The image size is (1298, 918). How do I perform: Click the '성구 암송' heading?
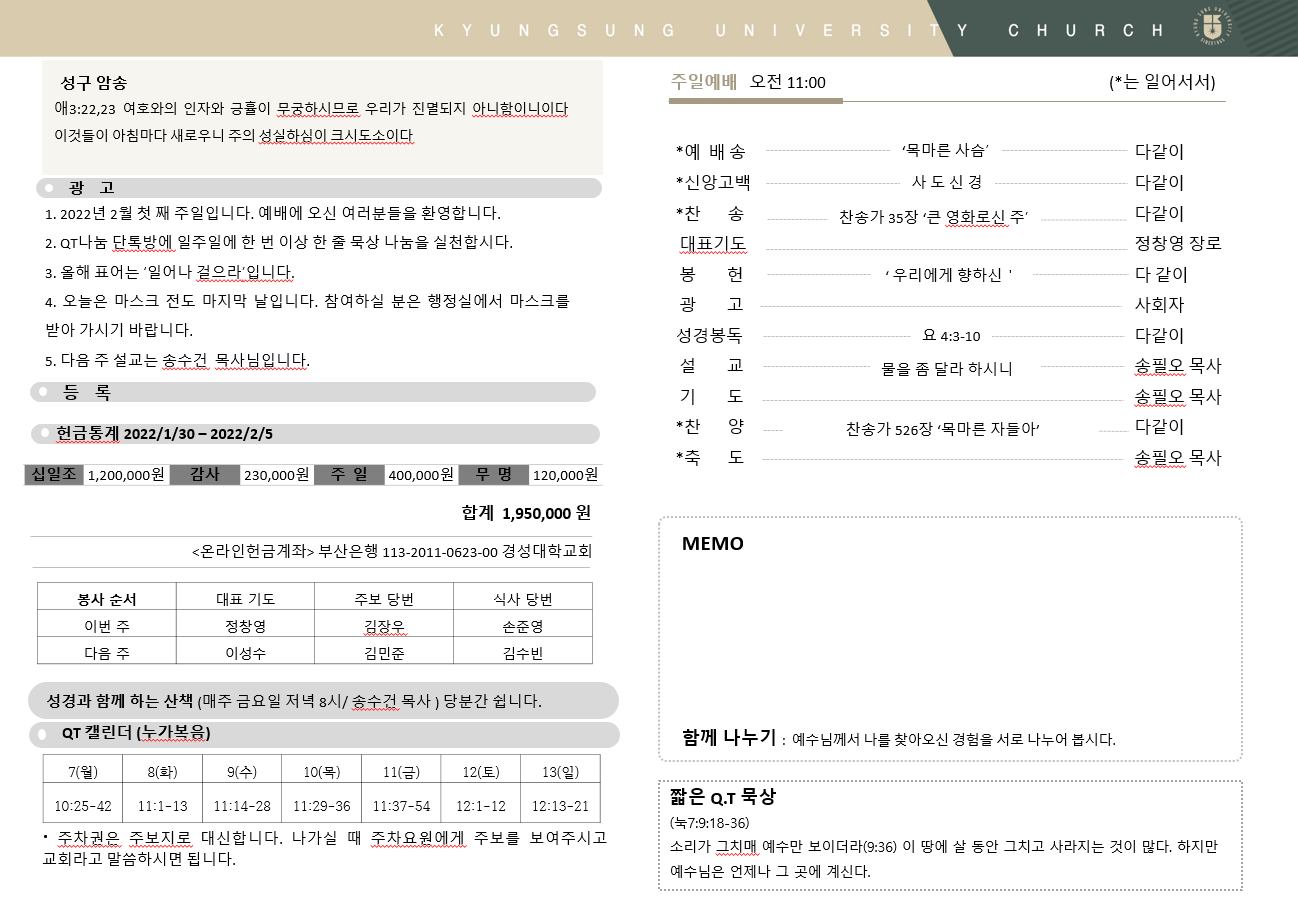point(93,83)
